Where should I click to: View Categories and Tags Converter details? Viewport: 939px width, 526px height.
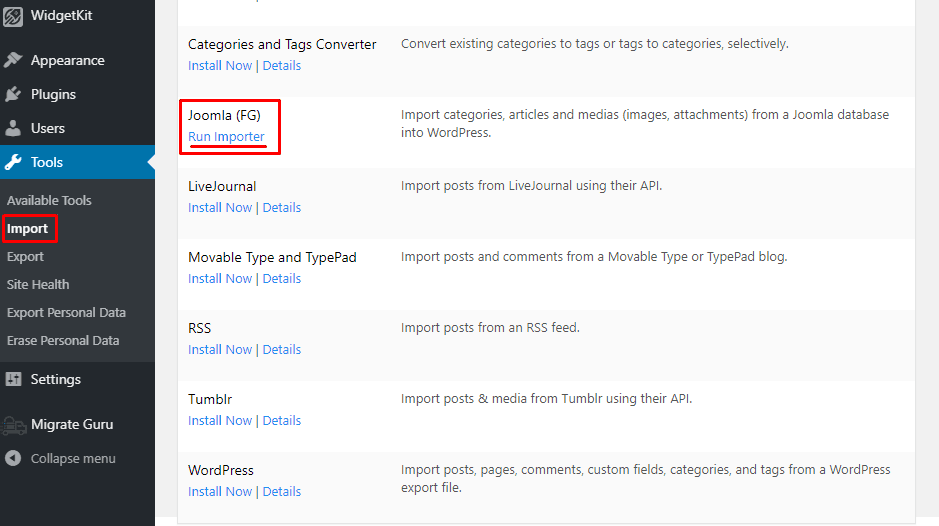pyautogui.click(x=281, y=65)
